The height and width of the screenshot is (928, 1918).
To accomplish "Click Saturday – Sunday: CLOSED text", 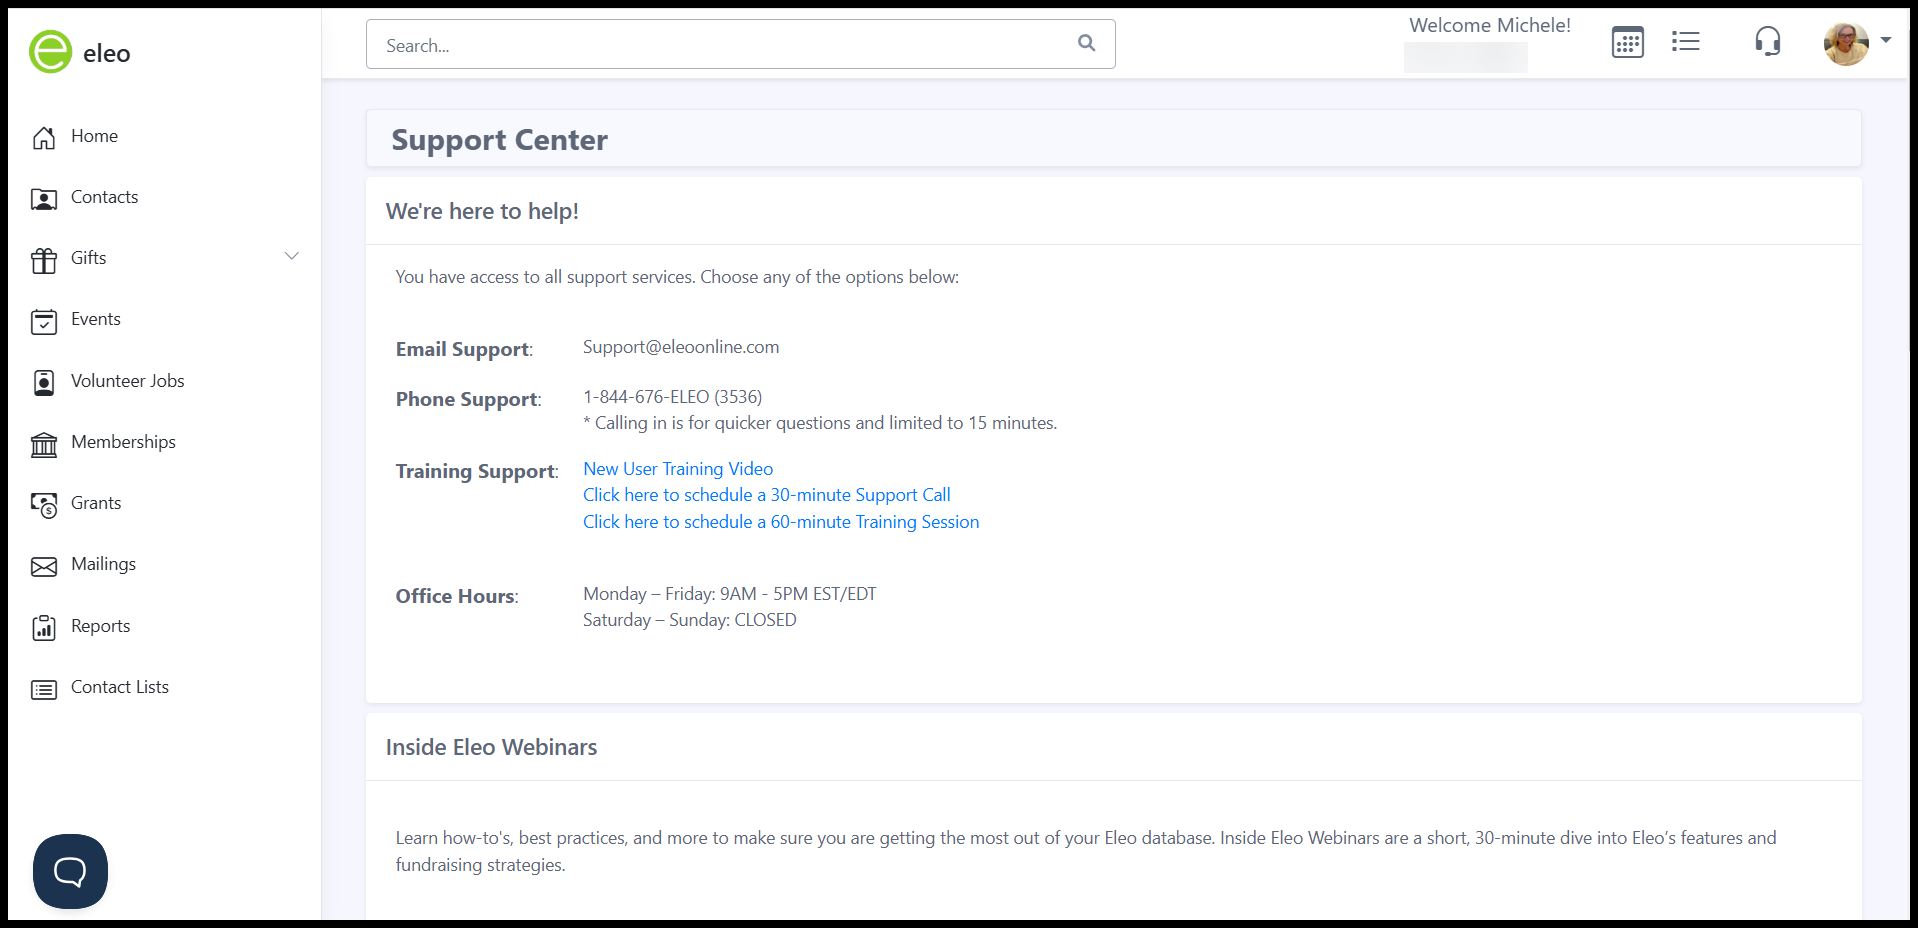I will point(690,620).
